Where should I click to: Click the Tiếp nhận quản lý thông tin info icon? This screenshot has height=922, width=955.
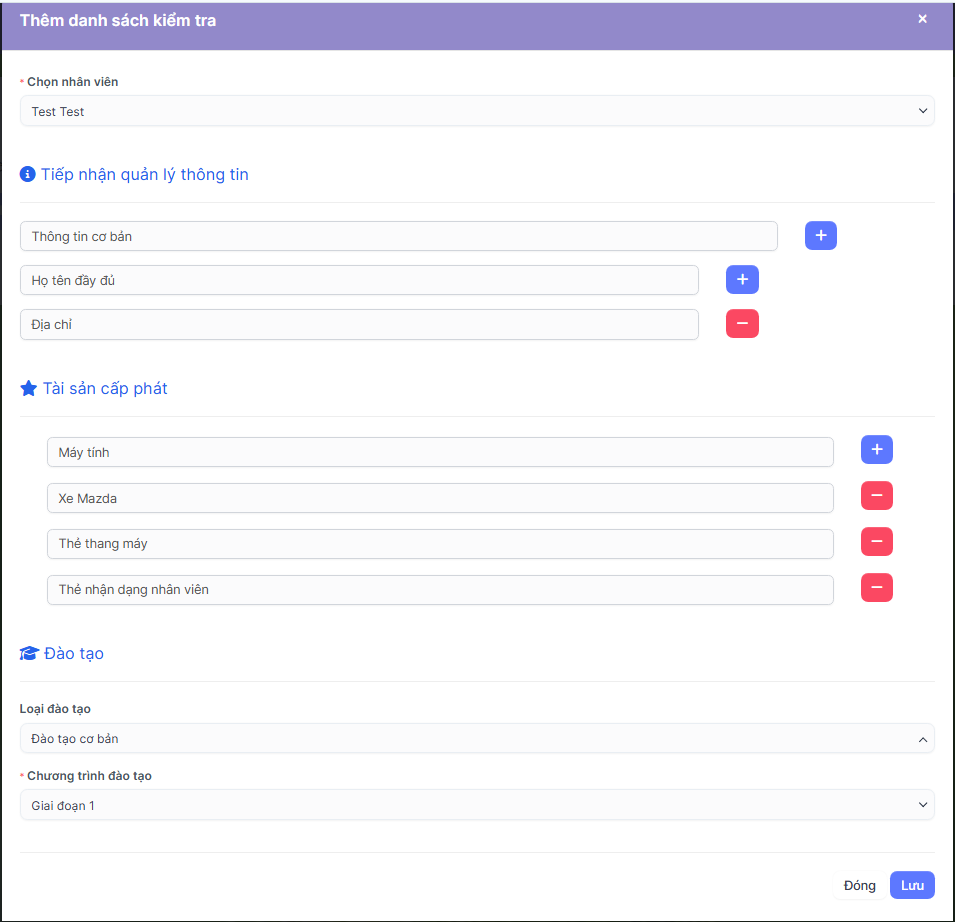pyautogui.click(x=28, y=175)
